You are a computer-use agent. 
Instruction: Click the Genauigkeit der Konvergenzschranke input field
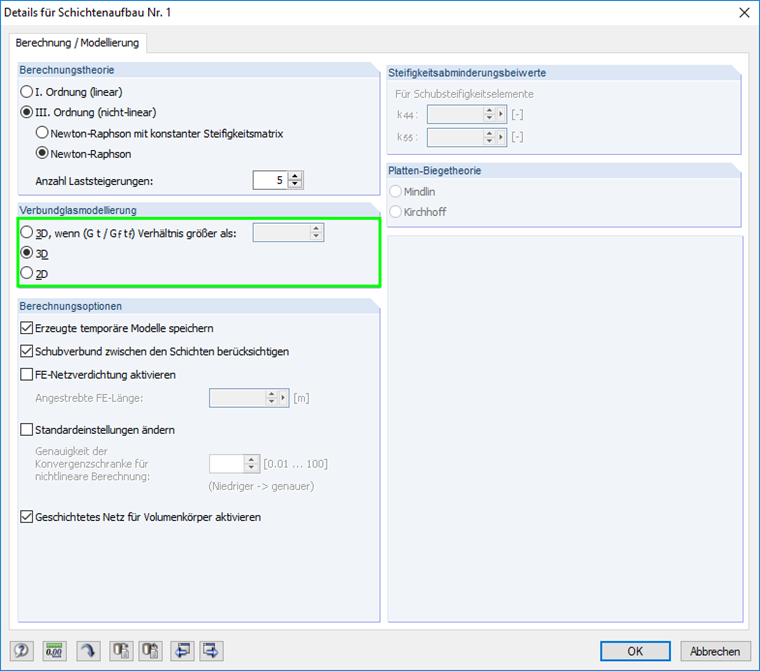point(227,464)
